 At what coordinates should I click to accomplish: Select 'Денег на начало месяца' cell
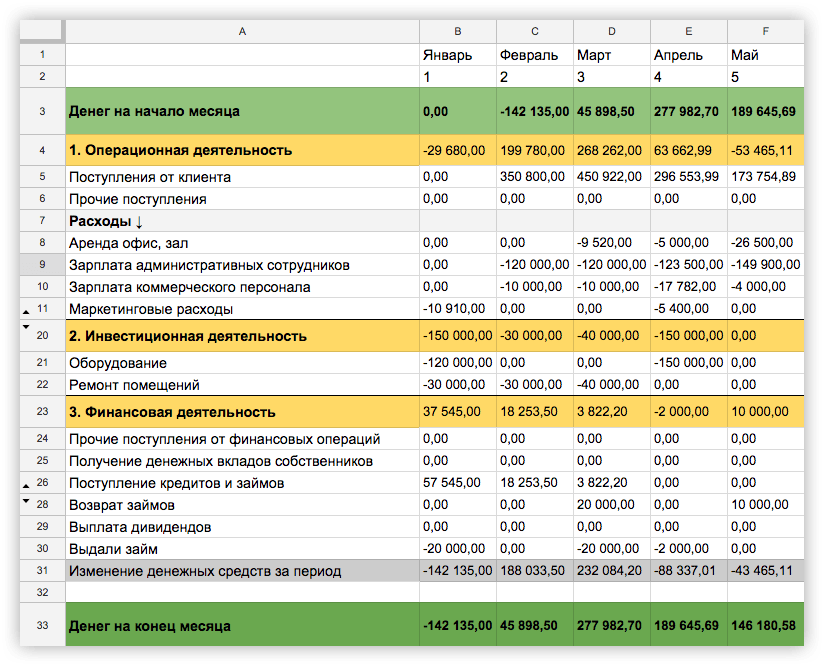coord(242,111)
